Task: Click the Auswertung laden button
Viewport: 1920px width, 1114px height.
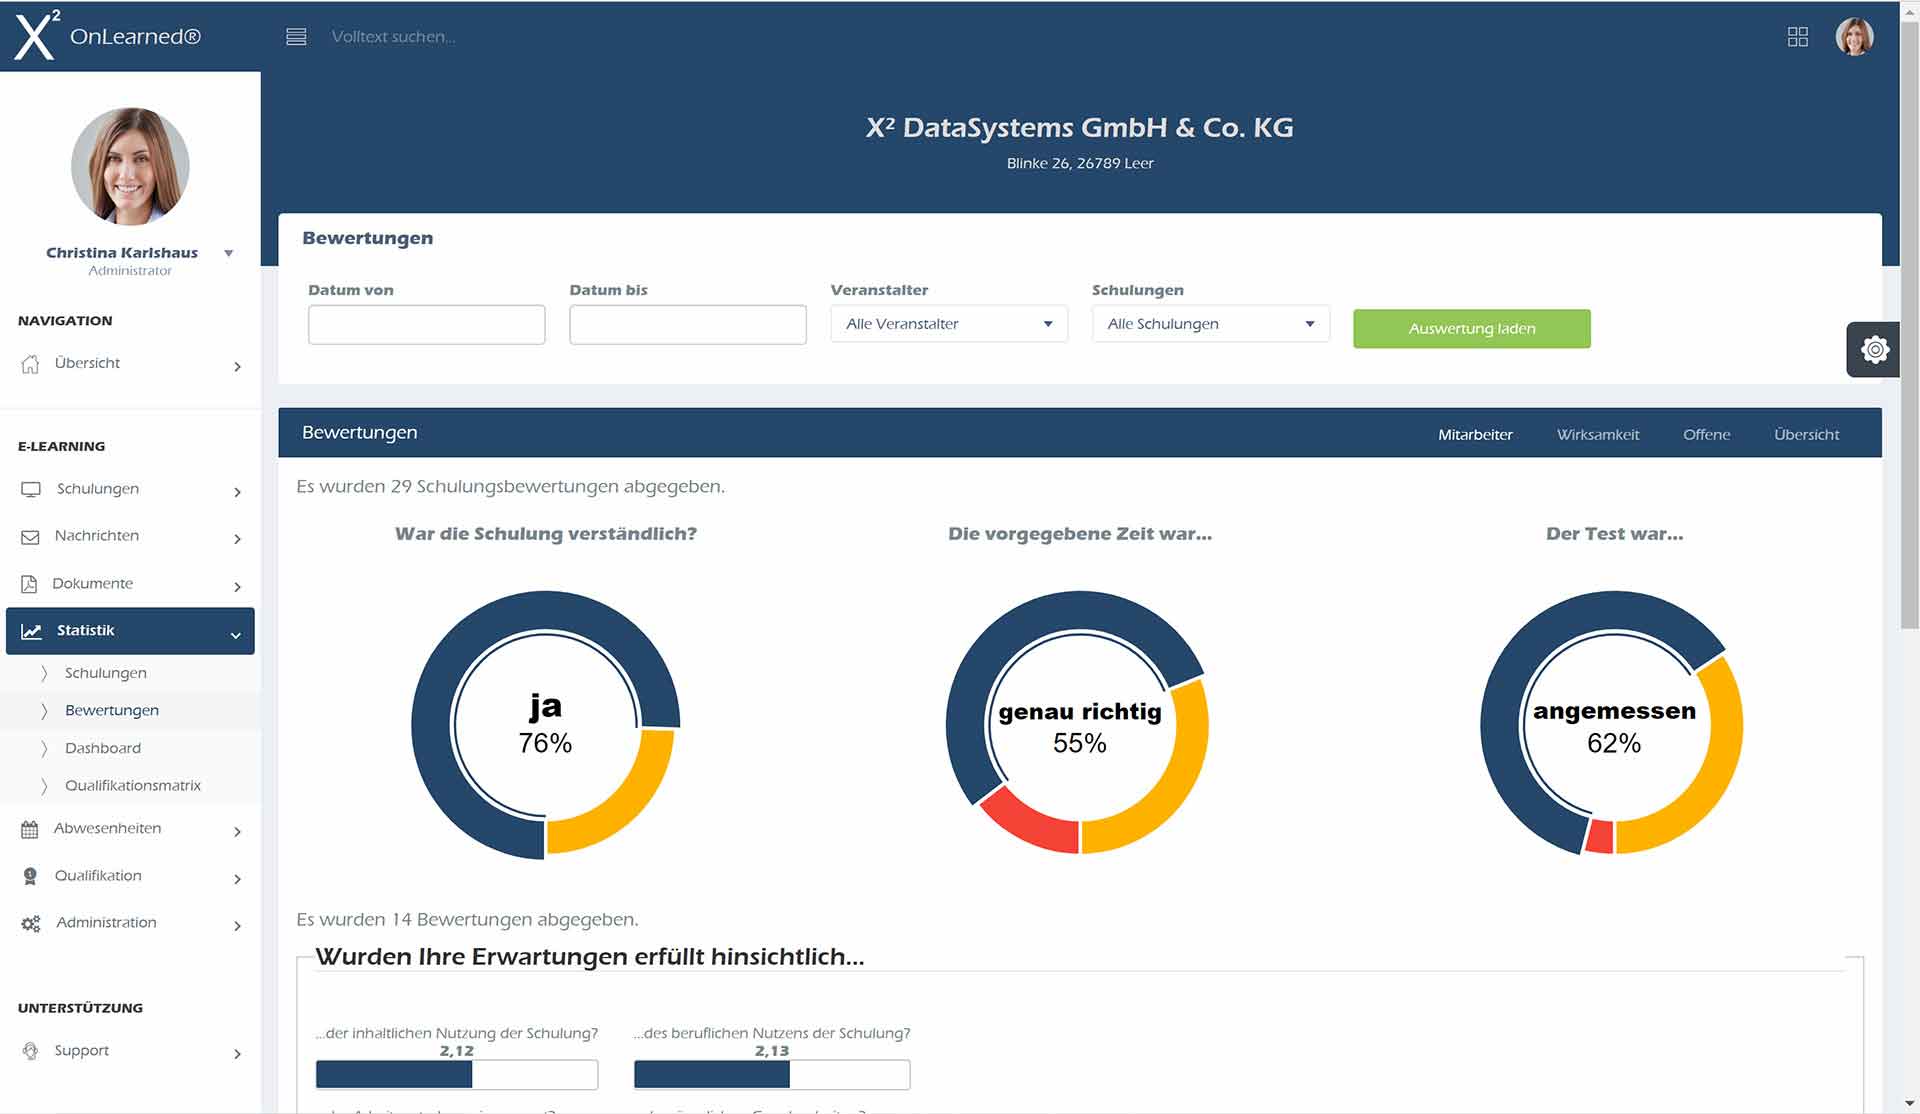Action: tap(1471, 329)
